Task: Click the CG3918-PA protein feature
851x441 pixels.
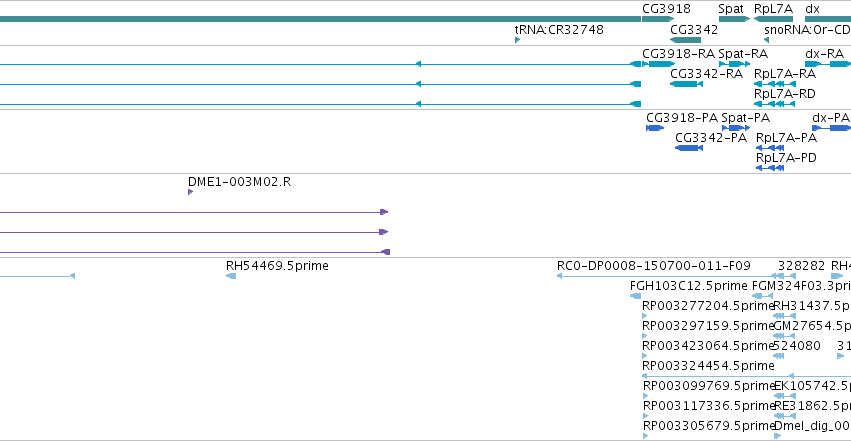Action: (x=655, y=128)
